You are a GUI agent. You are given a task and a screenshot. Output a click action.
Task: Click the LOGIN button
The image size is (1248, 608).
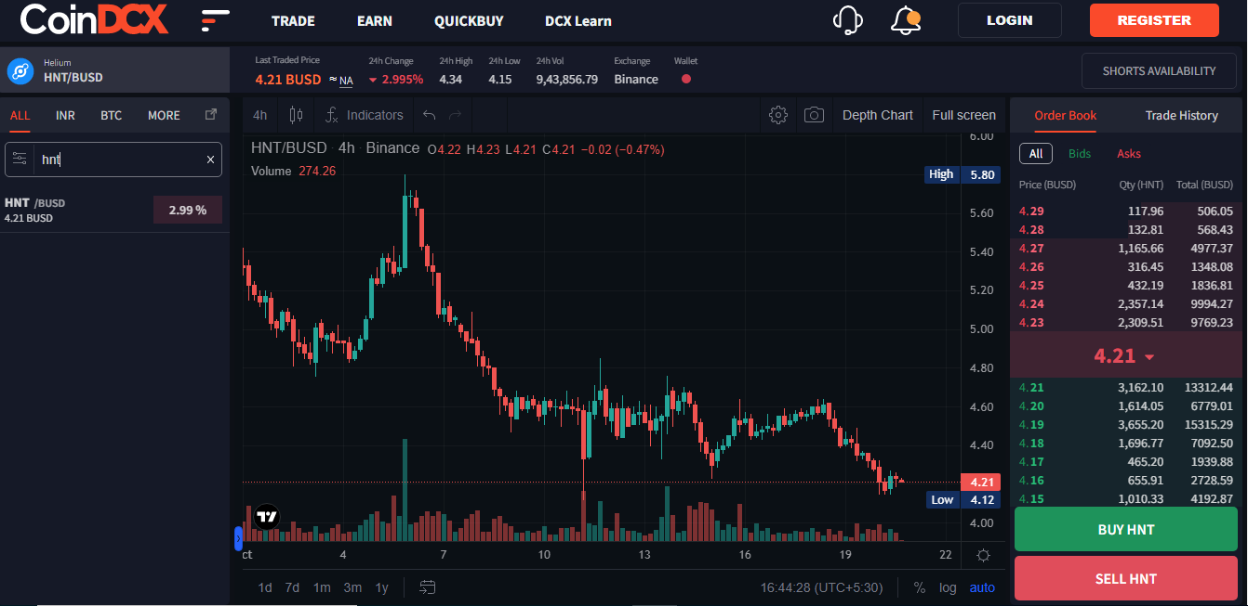click(x=1009, y=20)
